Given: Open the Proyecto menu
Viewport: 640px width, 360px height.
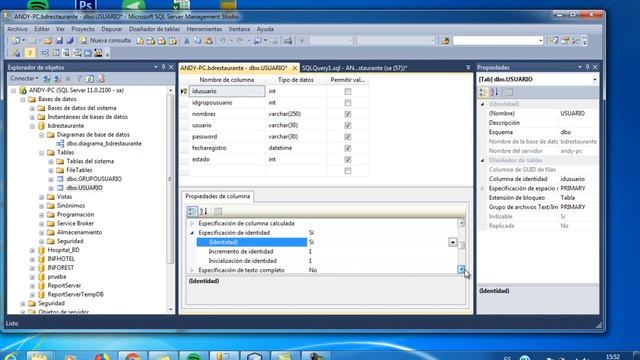Looking at the screenshot, I should pos(83,29).
